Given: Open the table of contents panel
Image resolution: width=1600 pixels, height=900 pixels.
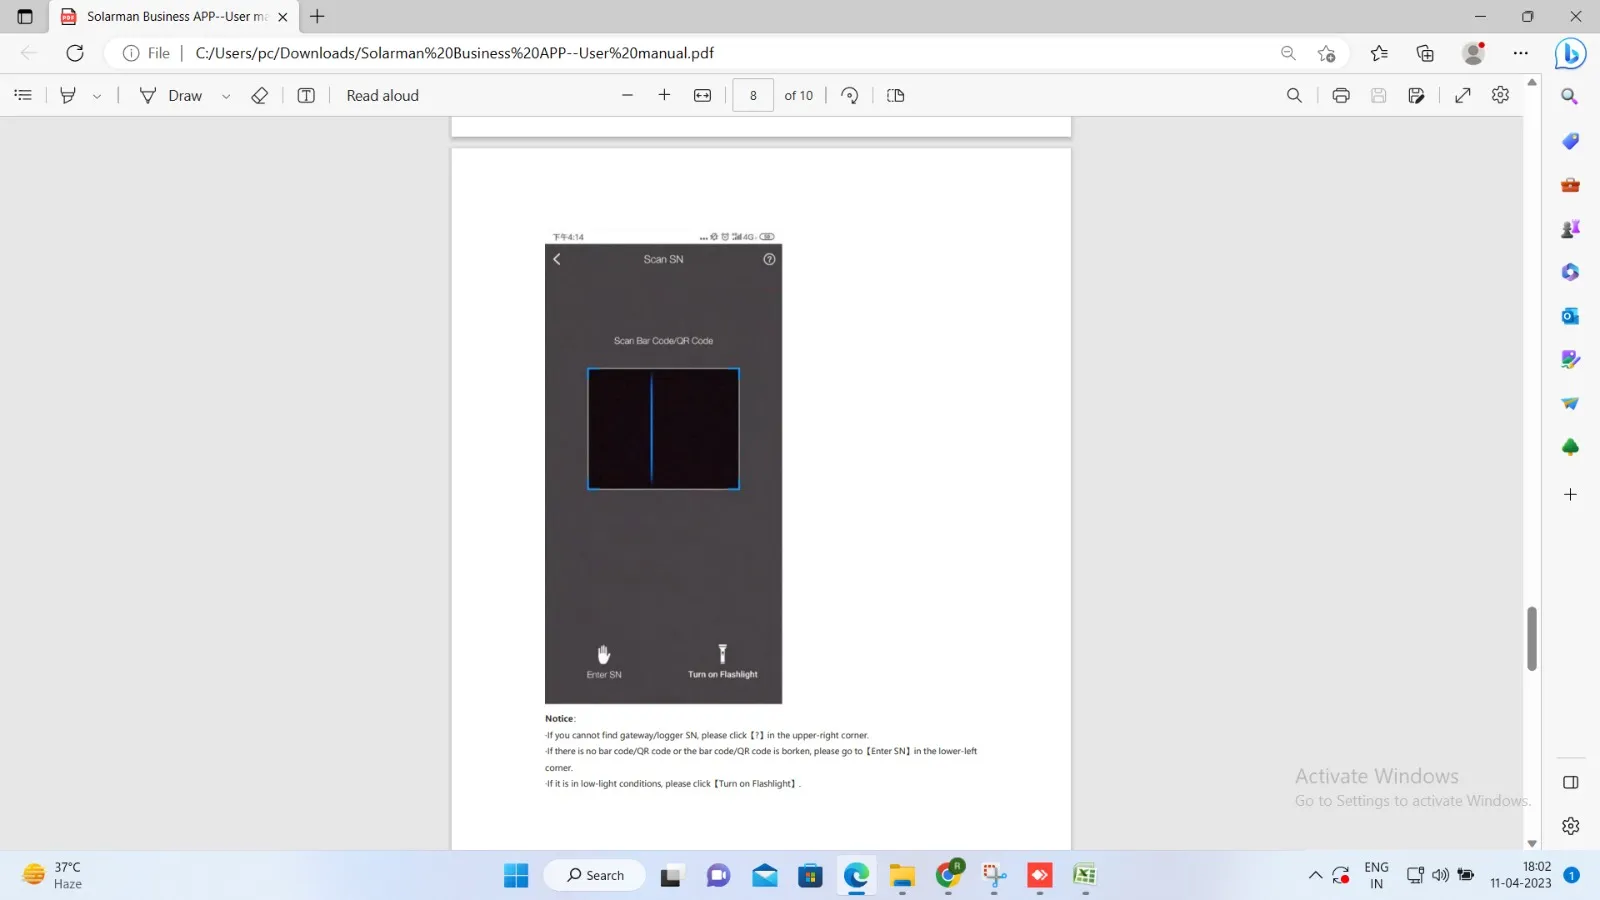Looking at the screenshot, I should tap(23, 95).
